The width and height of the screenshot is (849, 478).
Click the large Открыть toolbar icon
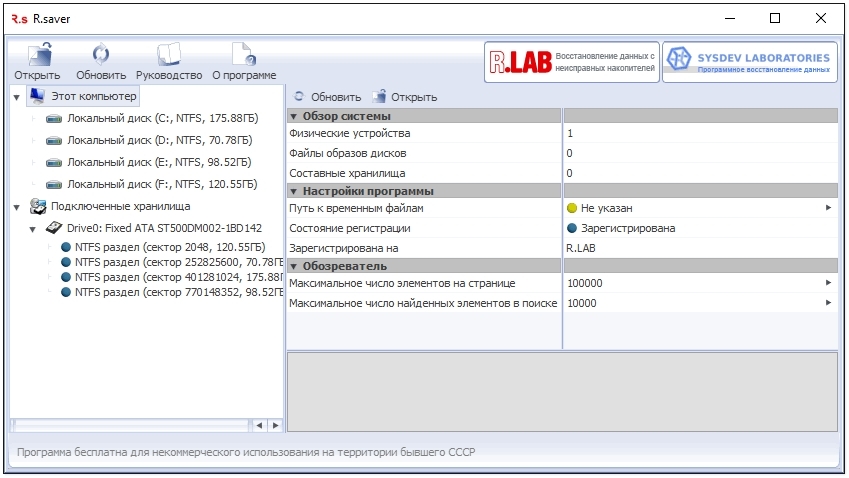[40, 55]
